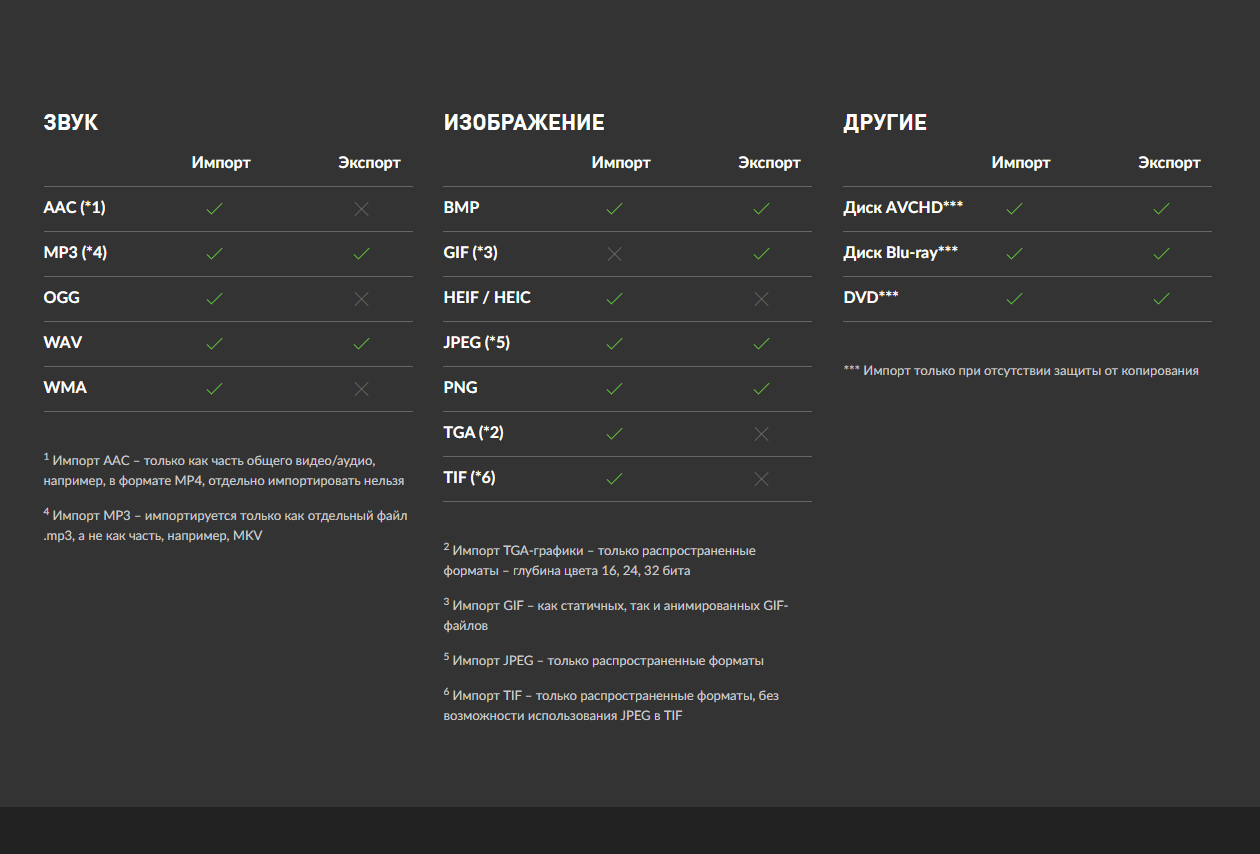Click the ДРУГИЕ section heading

(885, 123)
